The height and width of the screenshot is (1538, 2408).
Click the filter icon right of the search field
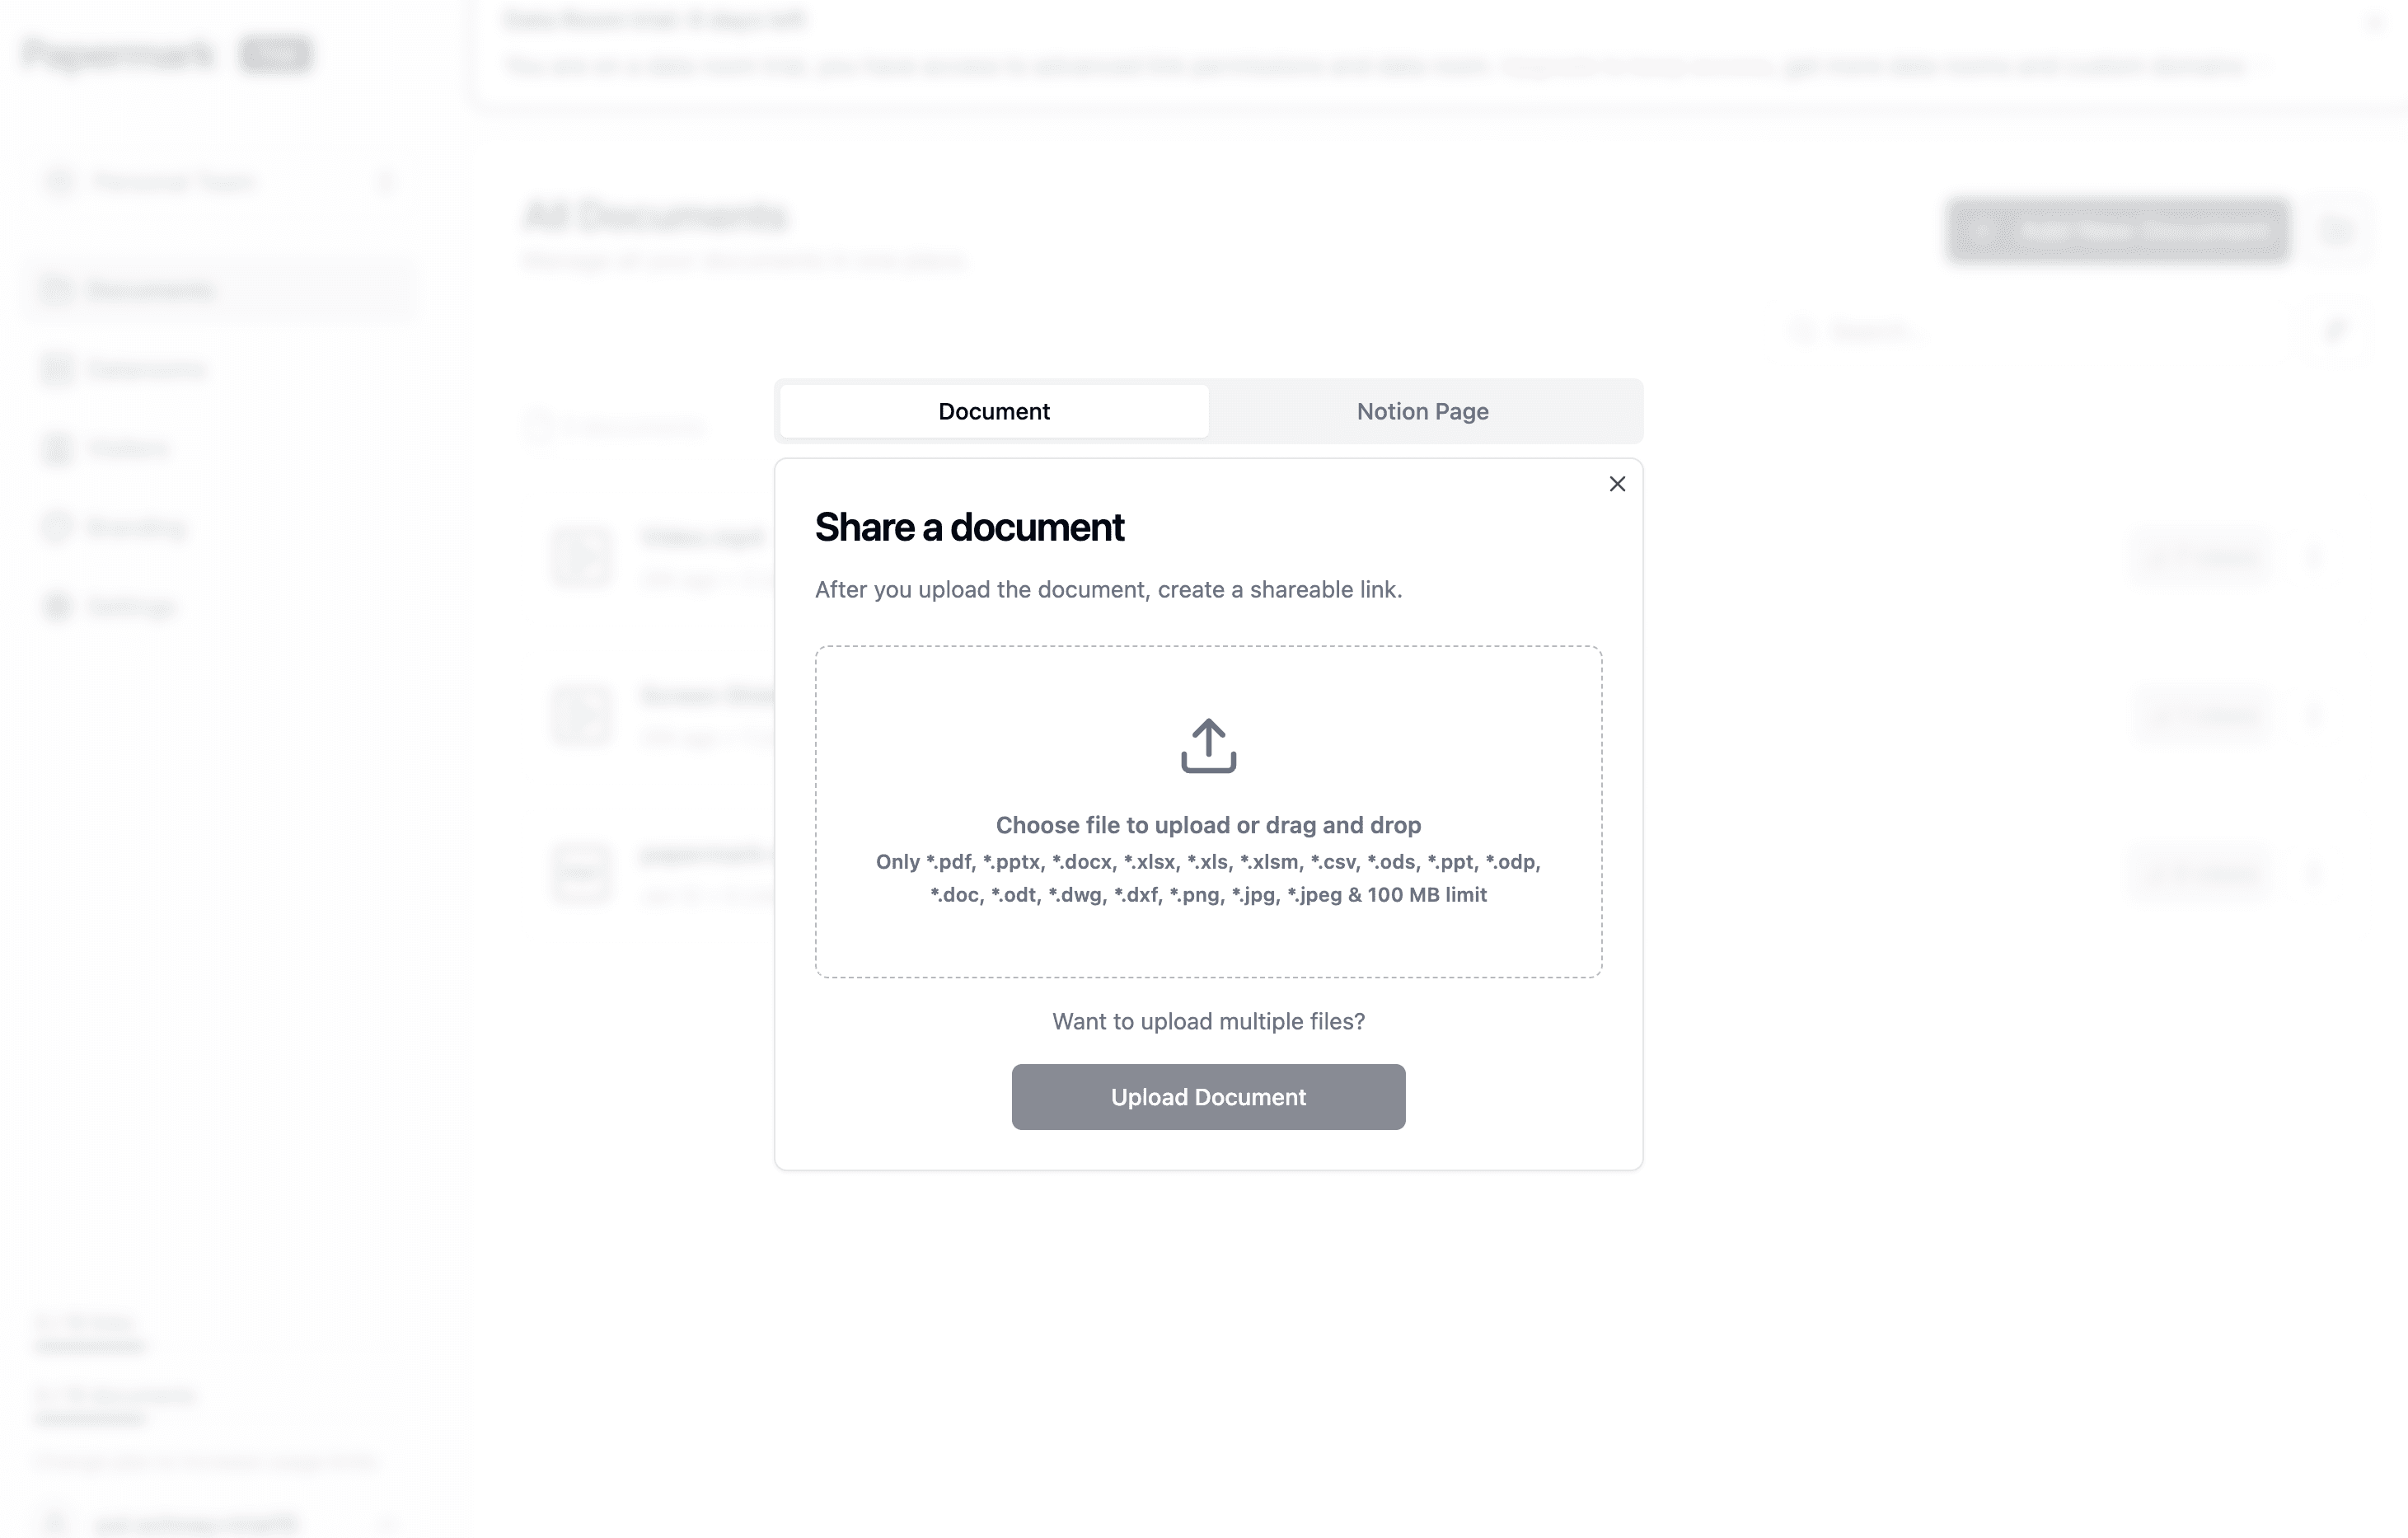pos(2338,330)
